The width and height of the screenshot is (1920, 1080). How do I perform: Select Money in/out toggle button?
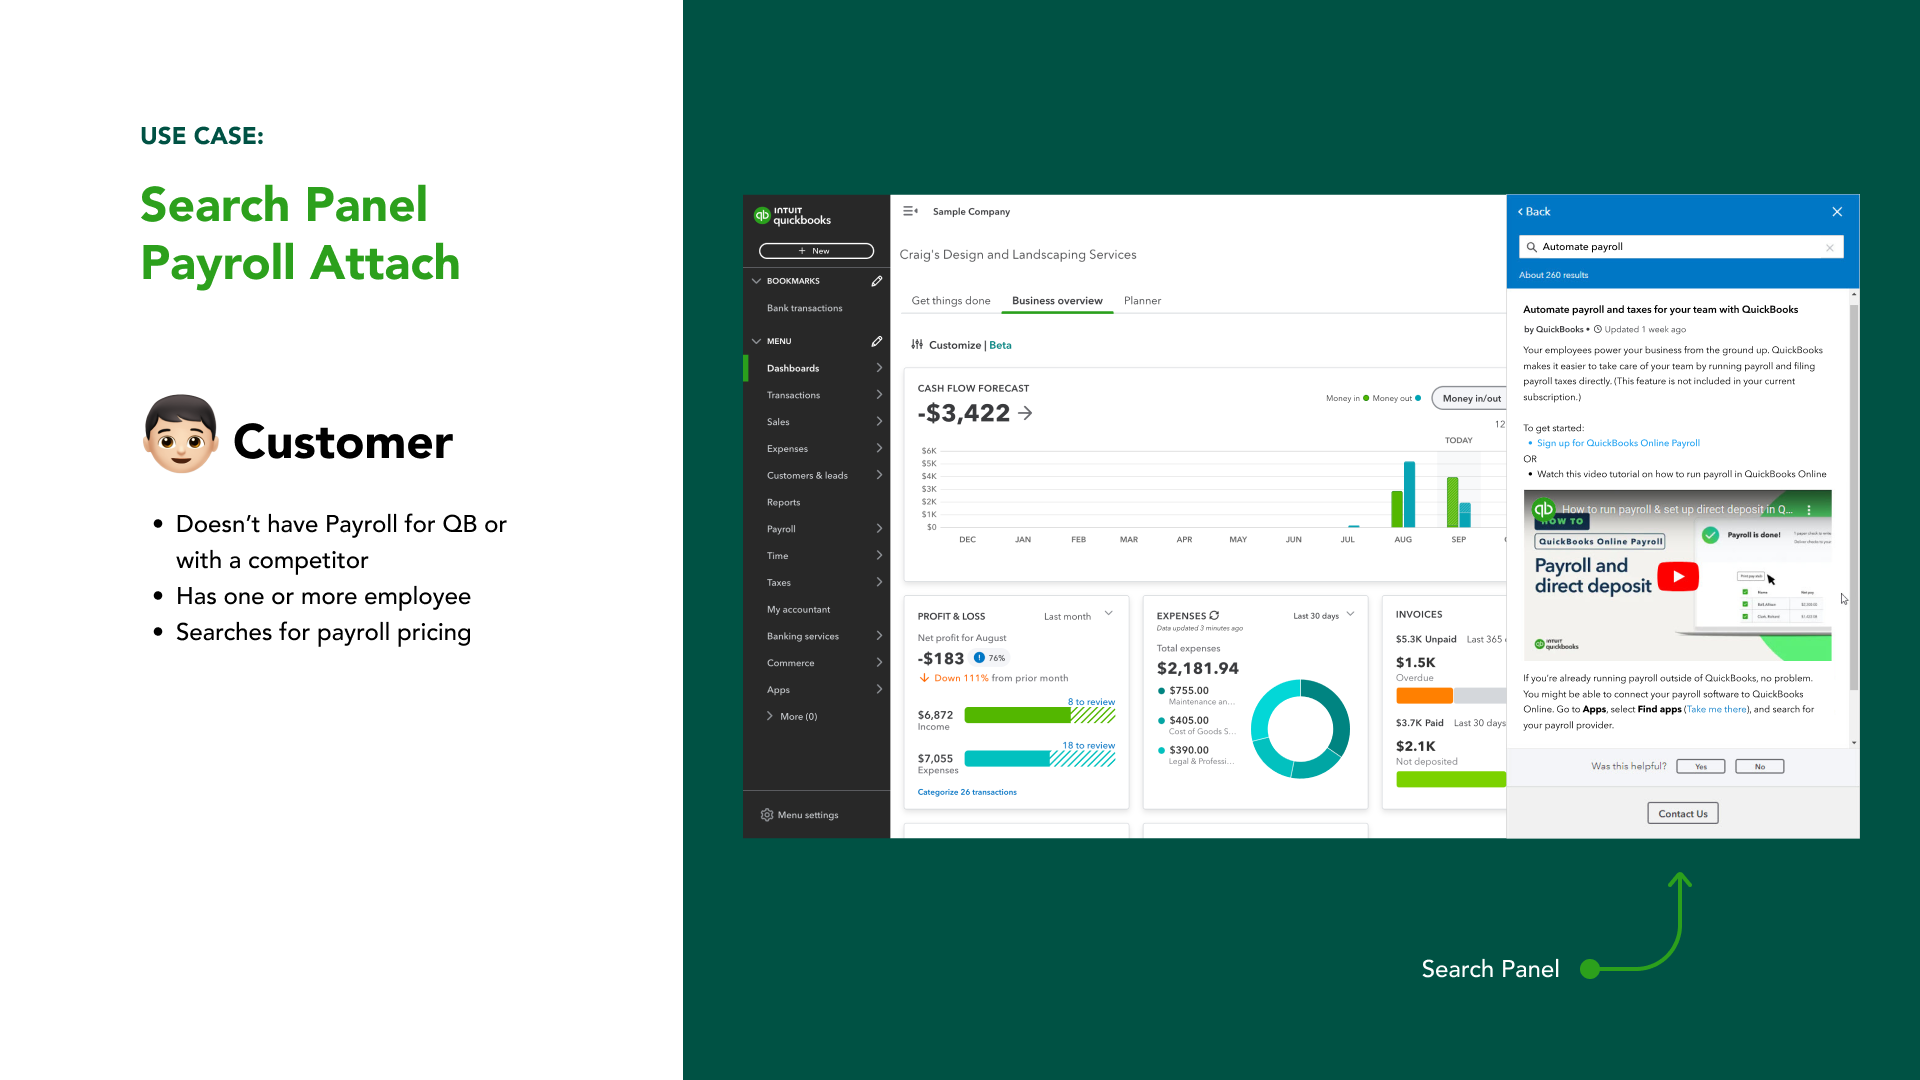[1470, 398]
